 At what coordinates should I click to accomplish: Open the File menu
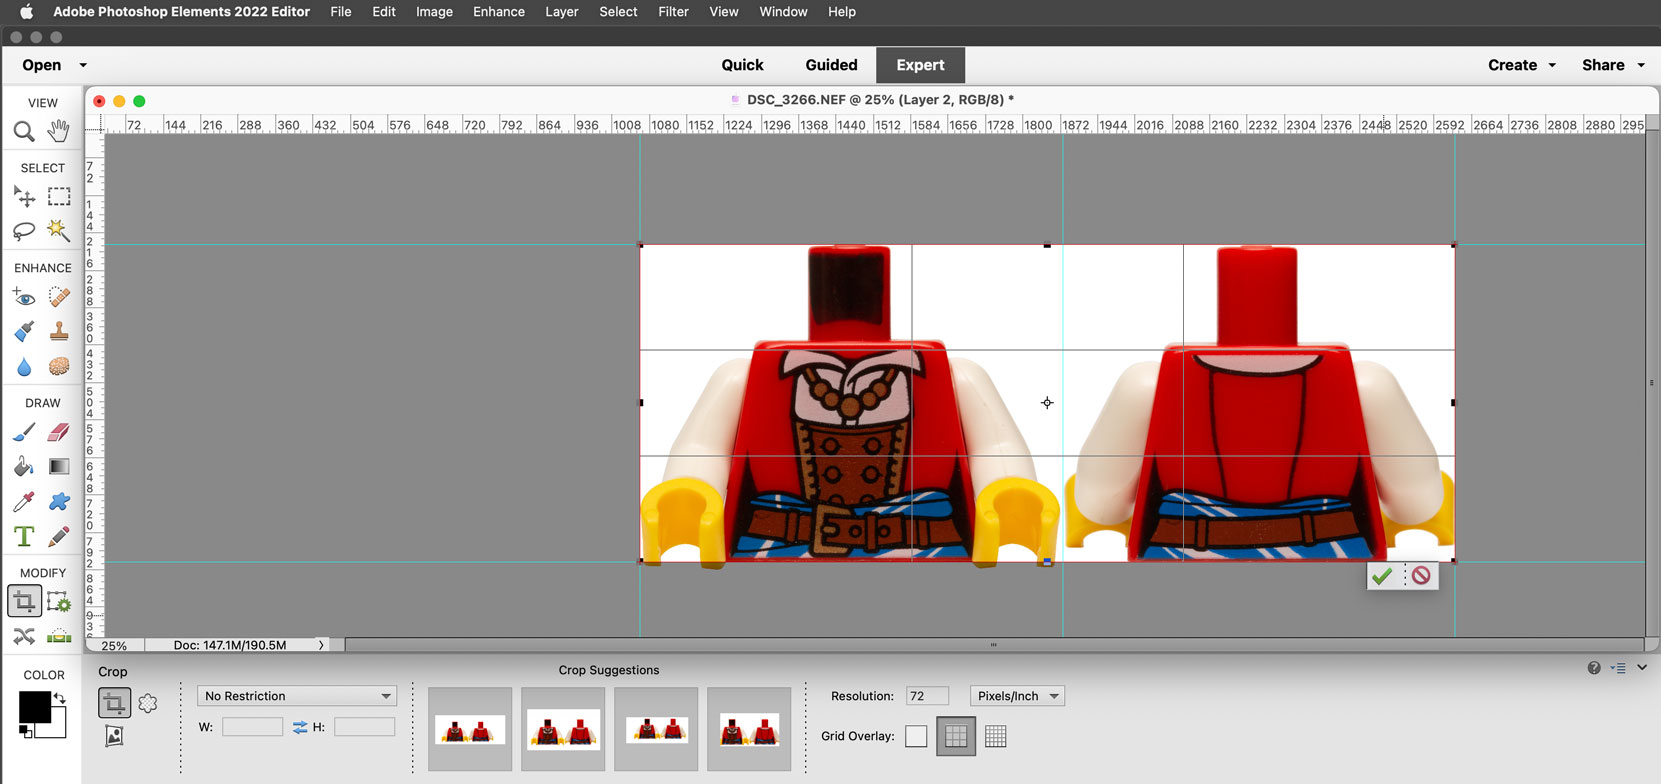[341, 12]
